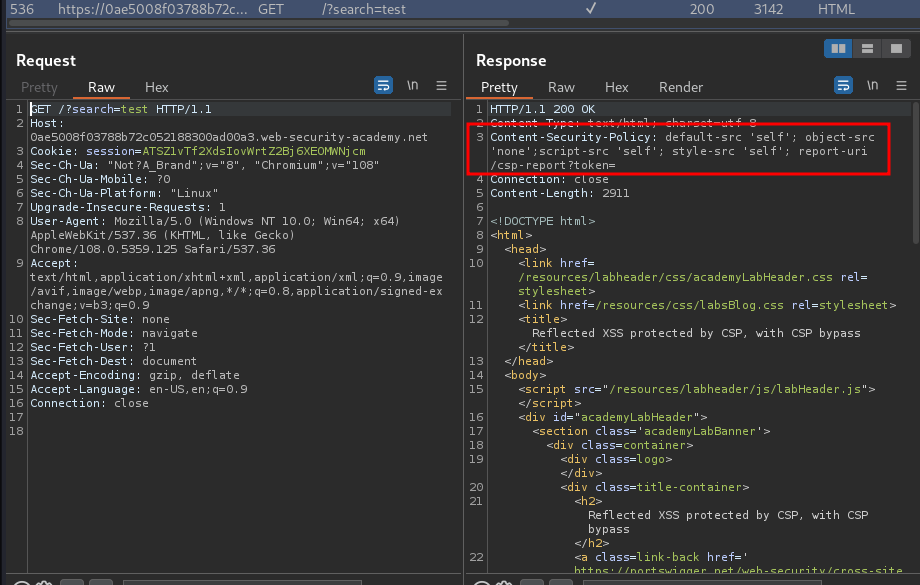Viewport: 920px width, 585px height.
Task: Click the academyLabHeader.css link href line
Action: coord(693,277)
